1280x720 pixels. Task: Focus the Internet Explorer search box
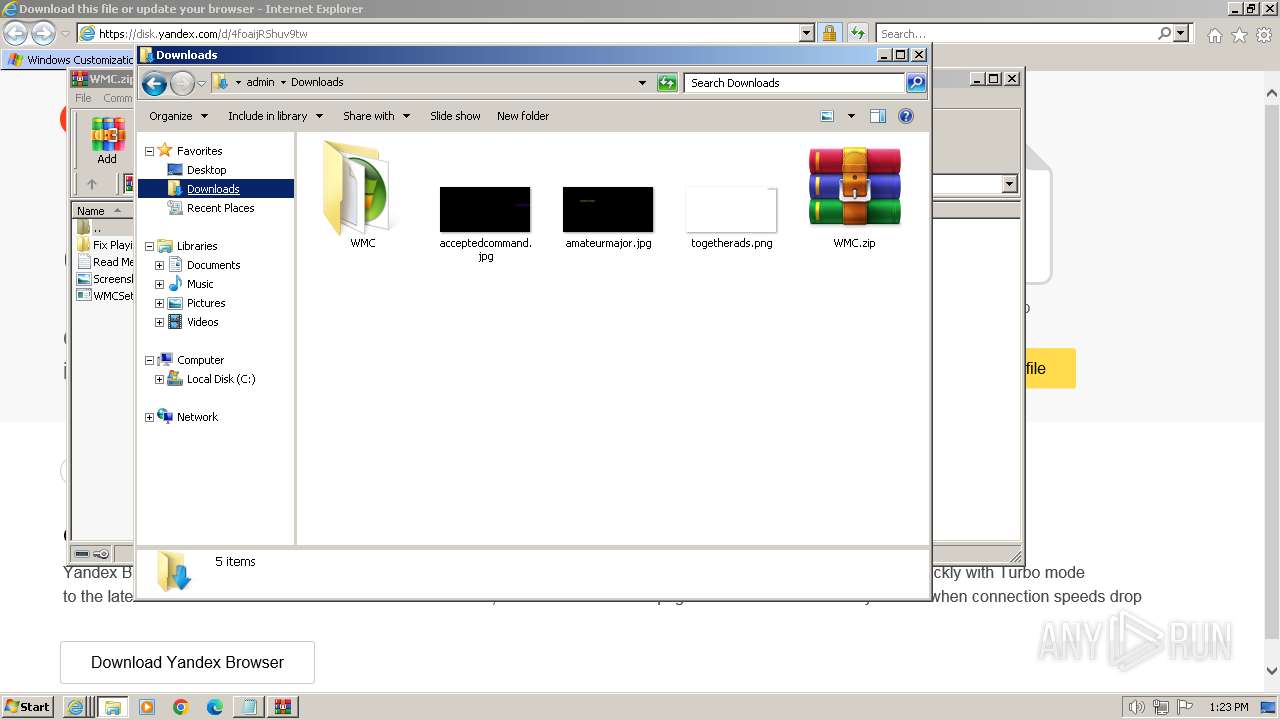(x=1016, y=33)
